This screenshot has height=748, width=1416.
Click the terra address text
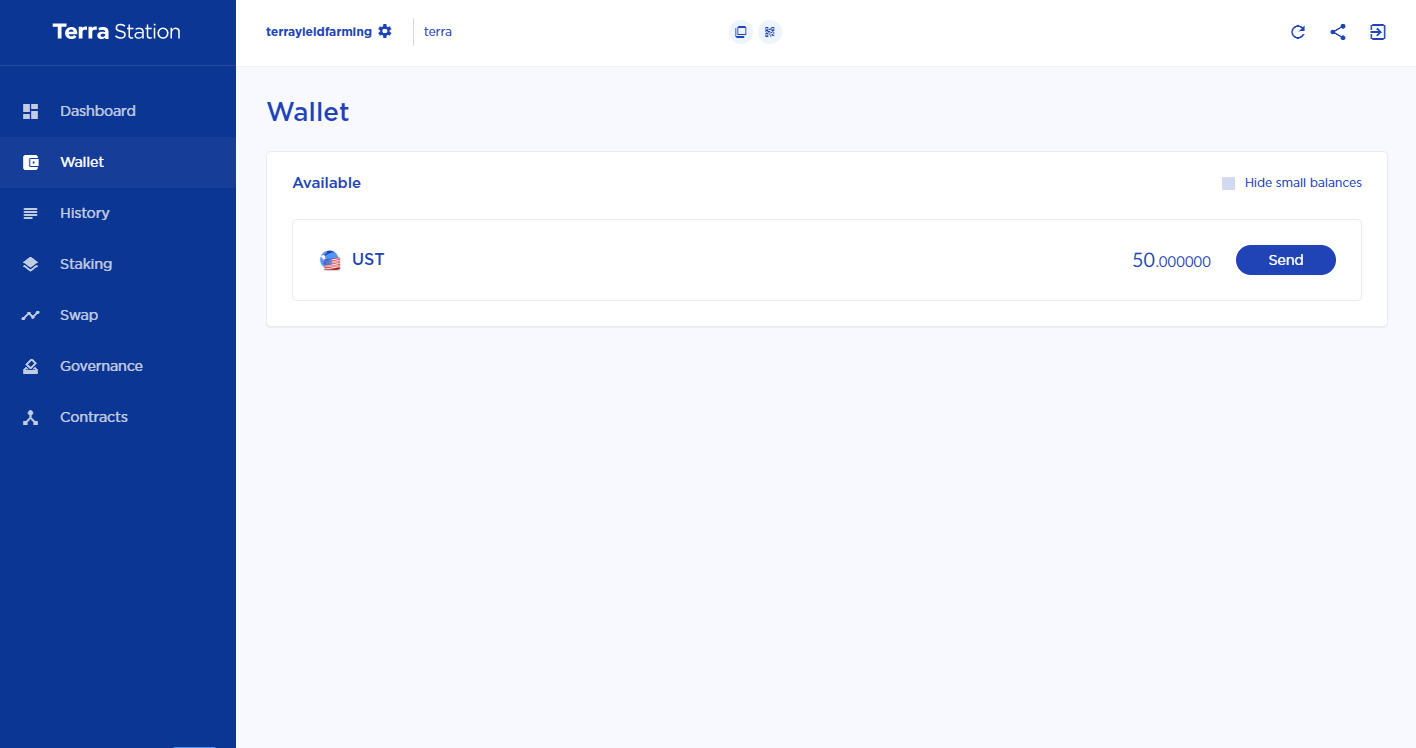coord(438,32)
